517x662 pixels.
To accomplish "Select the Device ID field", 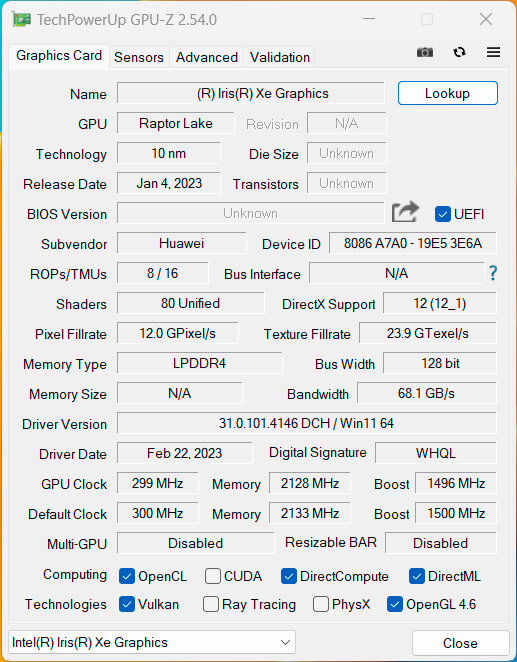I will [x=412, y=243].
